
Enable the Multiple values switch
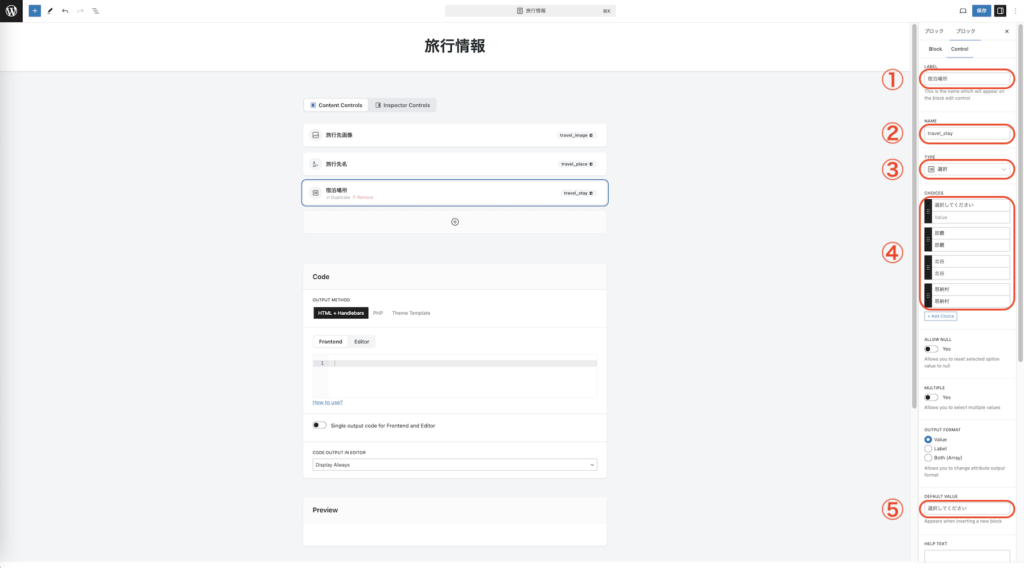pyautogui.click(x=932, y=397)
